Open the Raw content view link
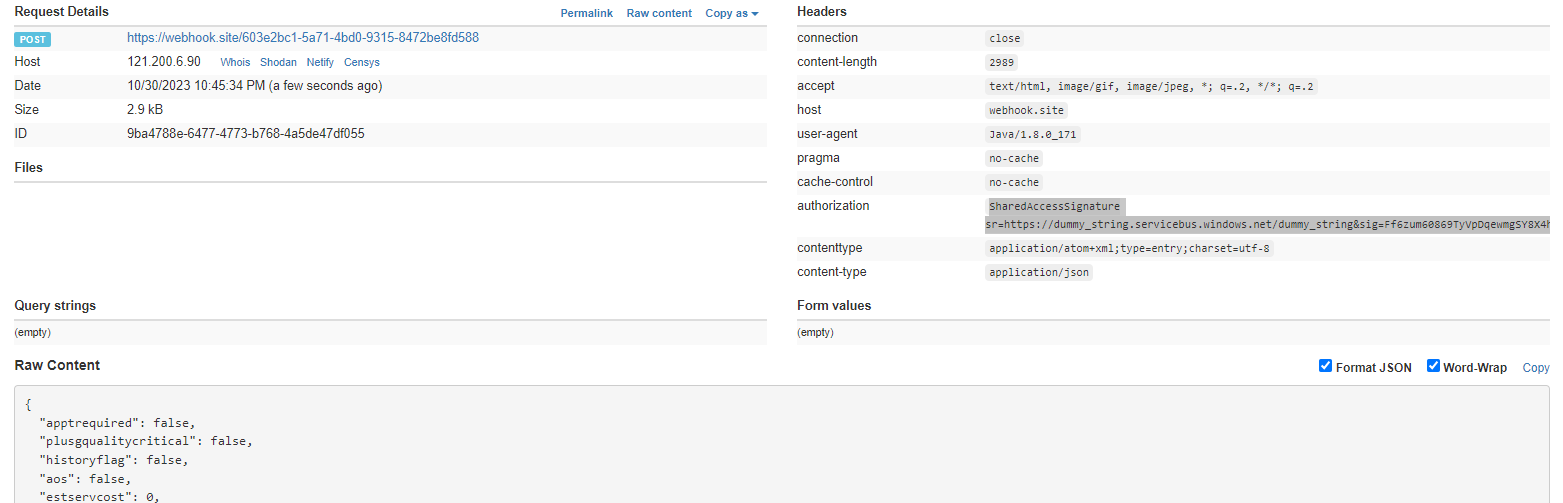The image size is (1563, 503). coord(659,13)
